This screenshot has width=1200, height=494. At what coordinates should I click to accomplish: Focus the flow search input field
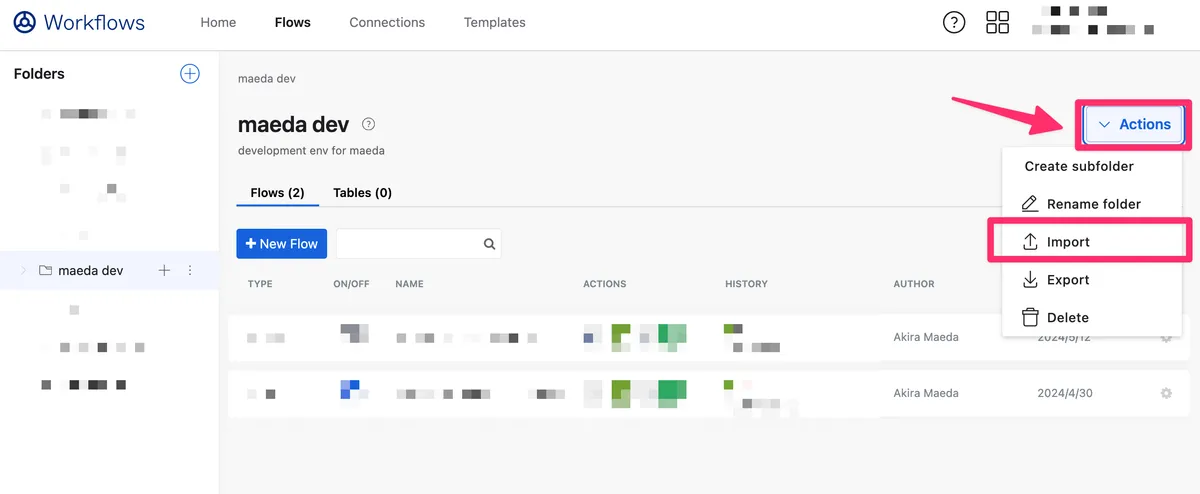click(408, 243)
